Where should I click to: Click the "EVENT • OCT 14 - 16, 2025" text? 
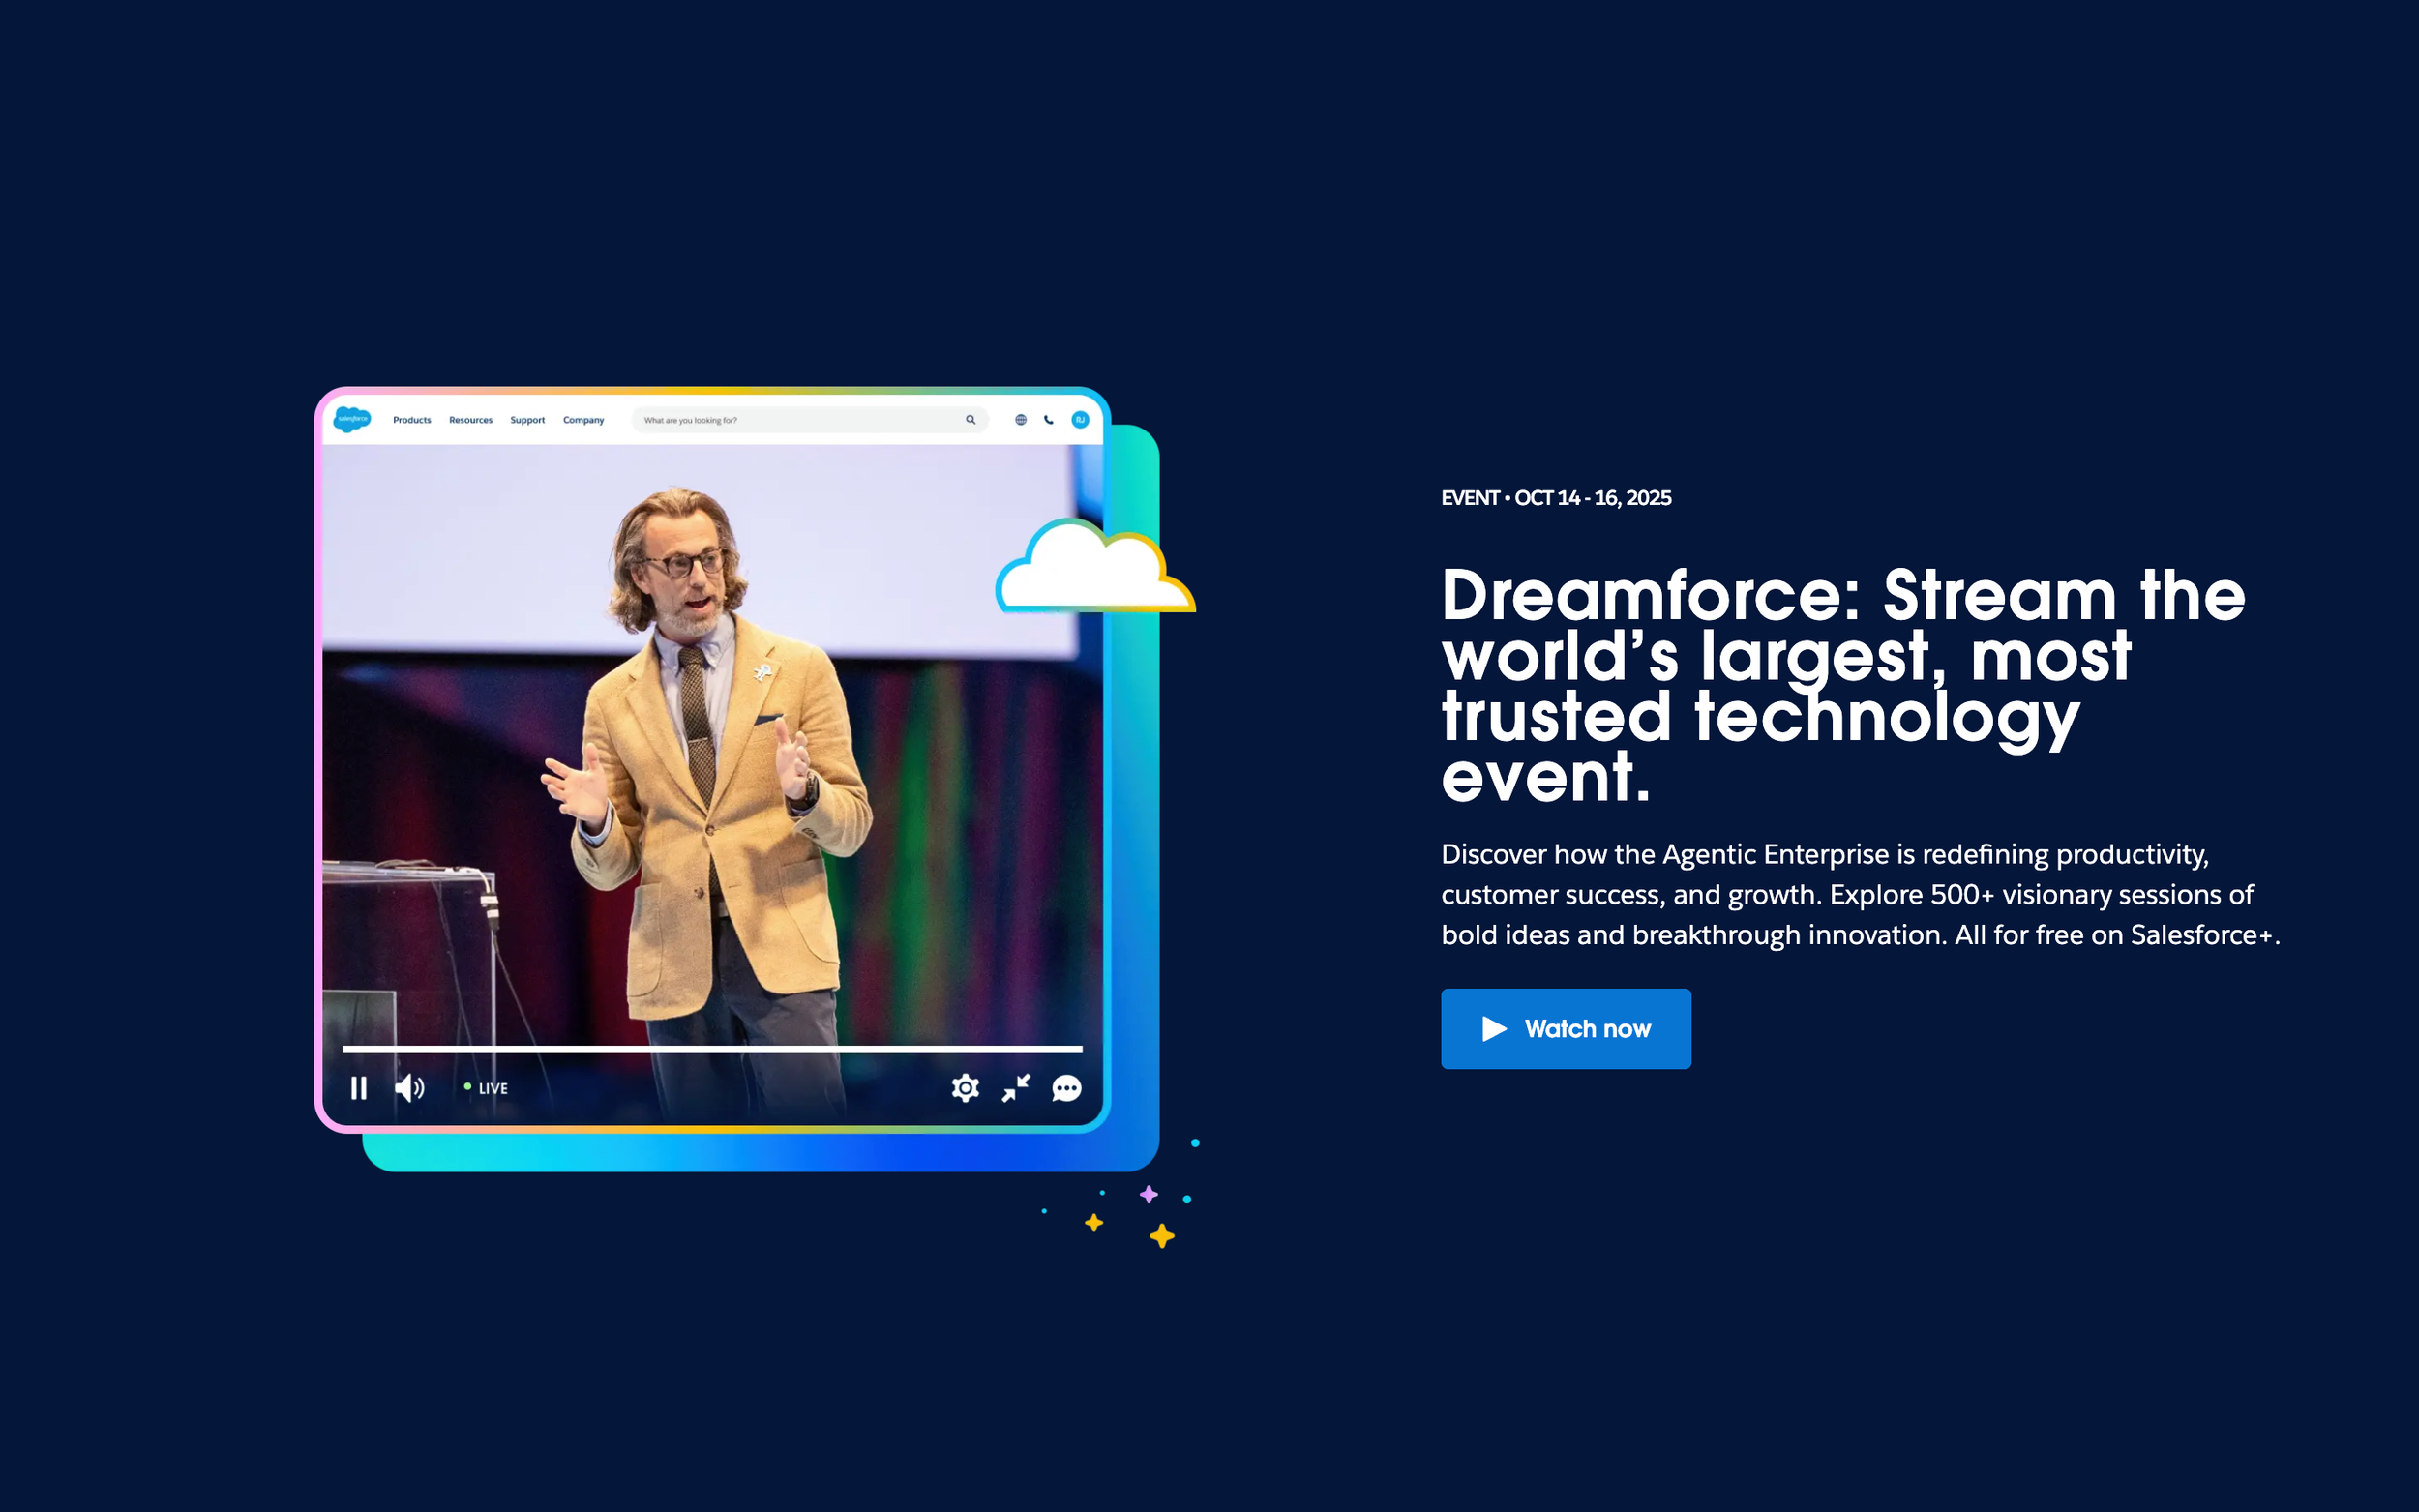pyautogui.click(x=1556, y=498)
